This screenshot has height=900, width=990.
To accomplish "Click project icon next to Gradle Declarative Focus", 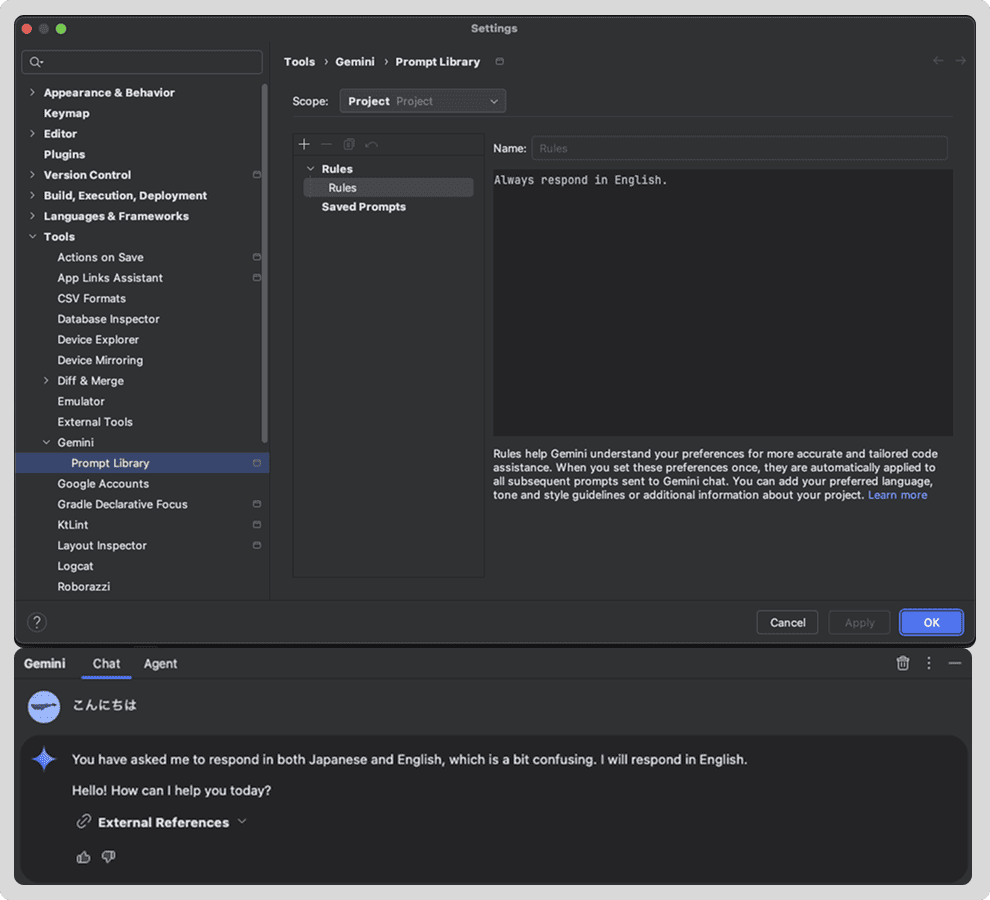I will pos(256,504).
